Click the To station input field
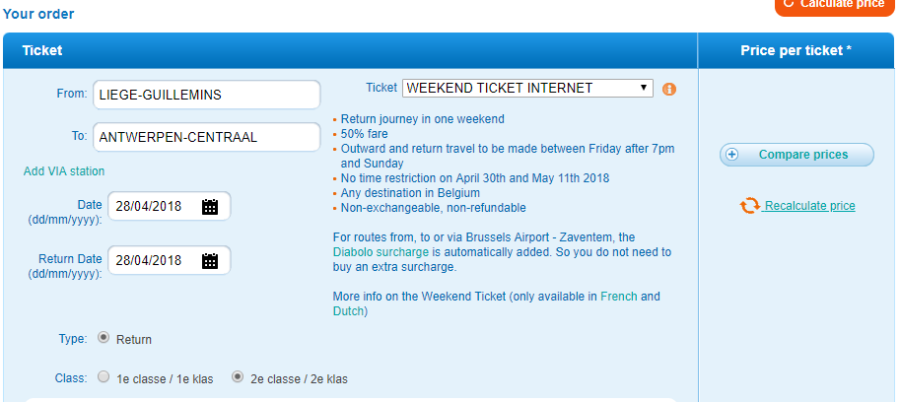The width and height of the screenshot is (900, 402). coord(206,137)
